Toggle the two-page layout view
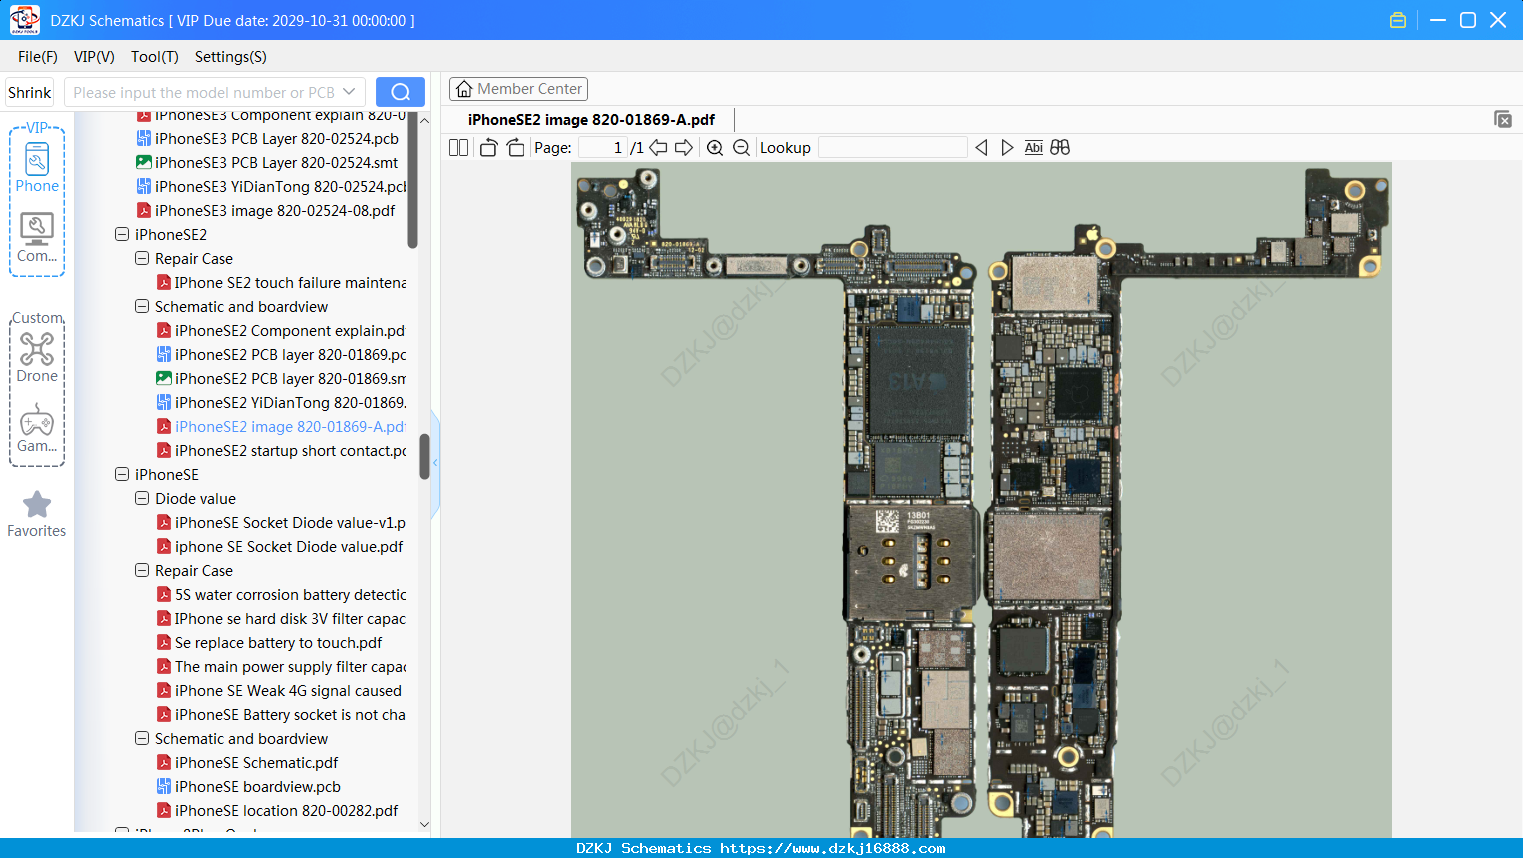This screenshot has height=858, width=1523. [x=459, y=148]
